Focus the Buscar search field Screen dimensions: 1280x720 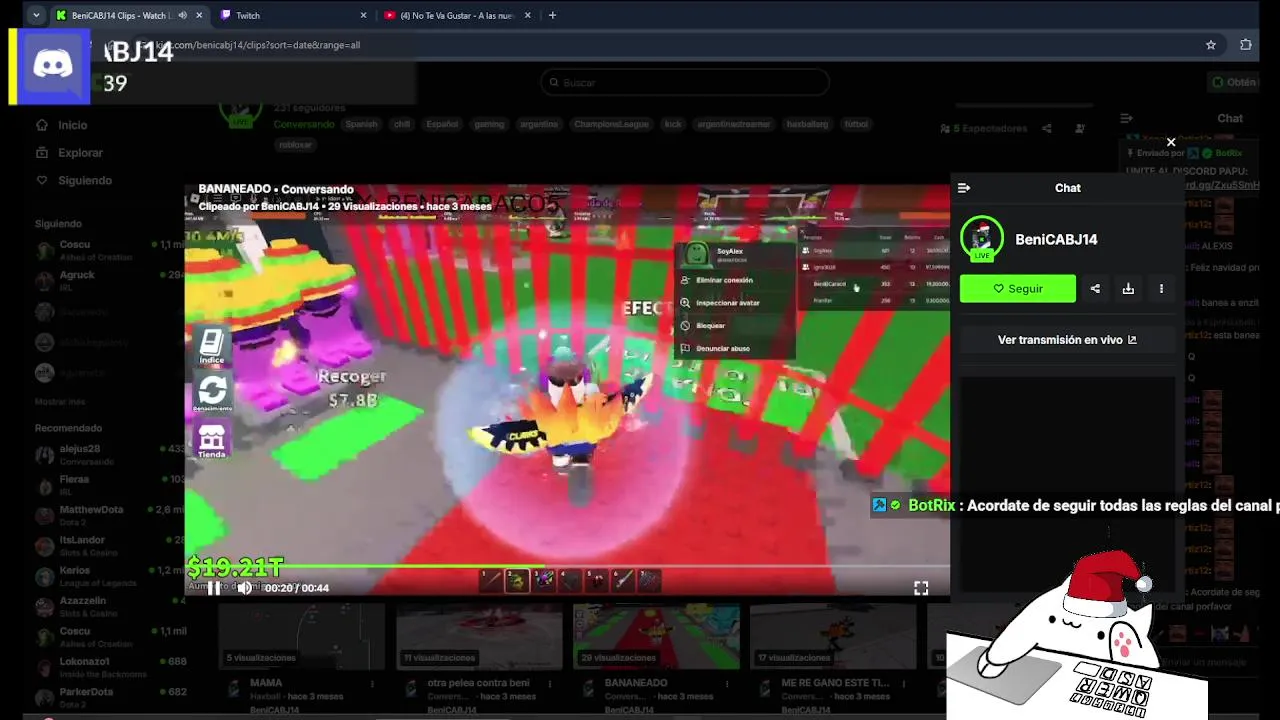pyautogui.click(x=685, y=82)
